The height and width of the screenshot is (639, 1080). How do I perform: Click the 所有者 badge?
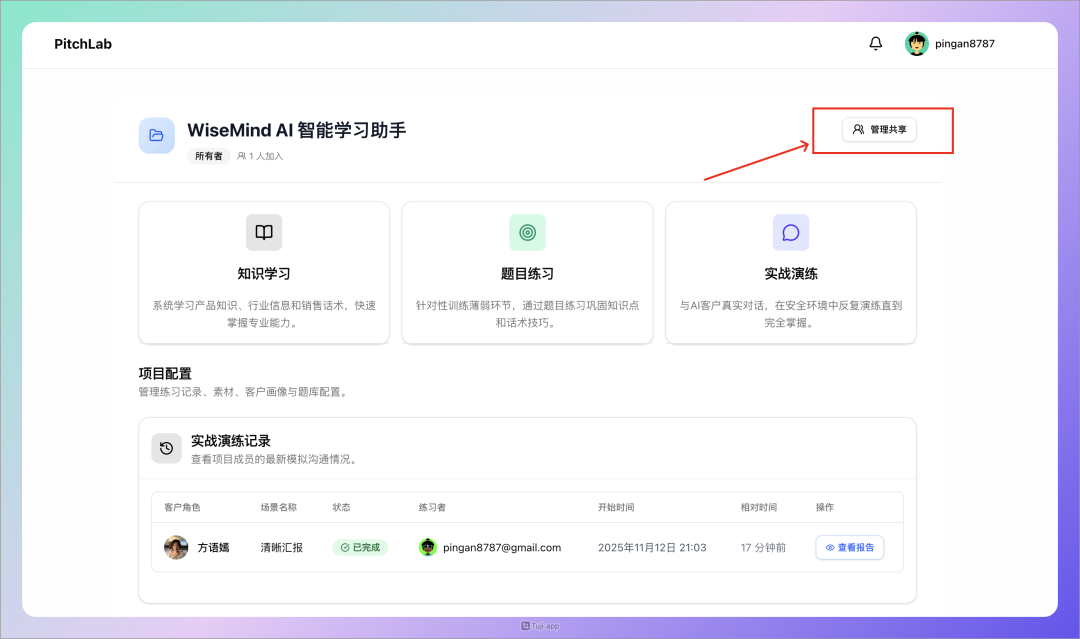(x=209, y=156)
